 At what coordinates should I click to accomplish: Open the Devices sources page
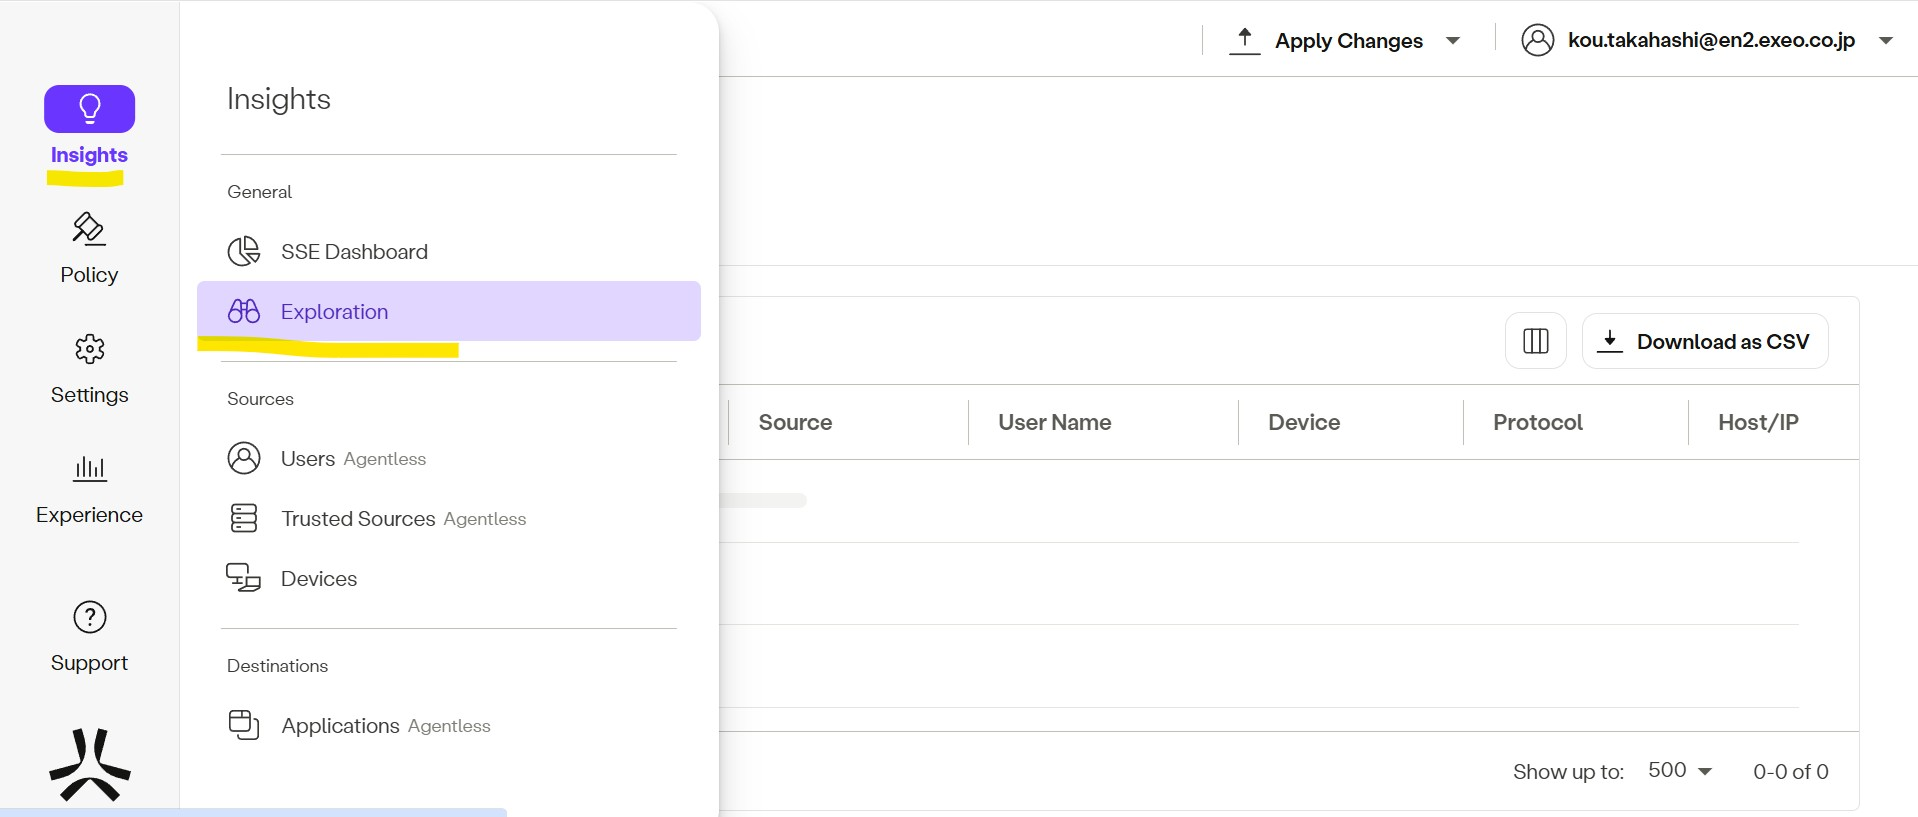318,579
